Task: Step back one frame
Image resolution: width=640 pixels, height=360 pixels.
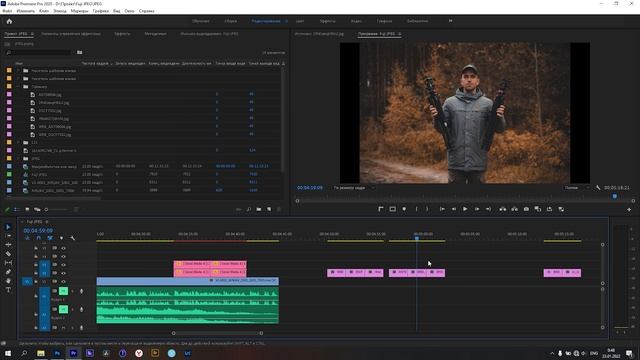Action: pyautogui.click(x=453, y=209)
